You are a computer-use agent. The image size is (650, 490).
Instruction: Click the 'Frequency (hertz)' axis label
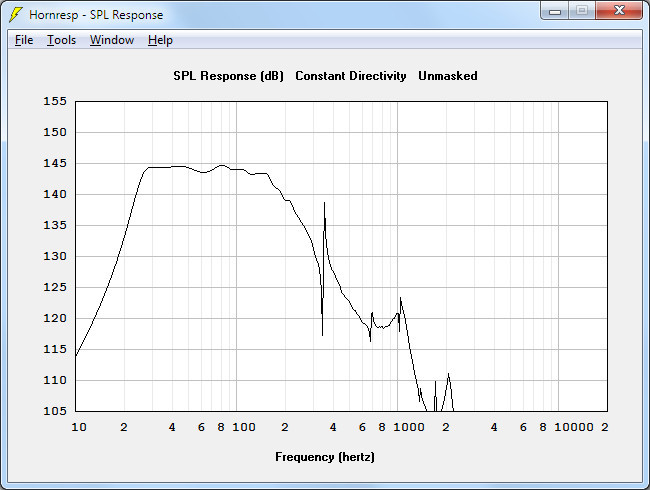tap(325, 457)
